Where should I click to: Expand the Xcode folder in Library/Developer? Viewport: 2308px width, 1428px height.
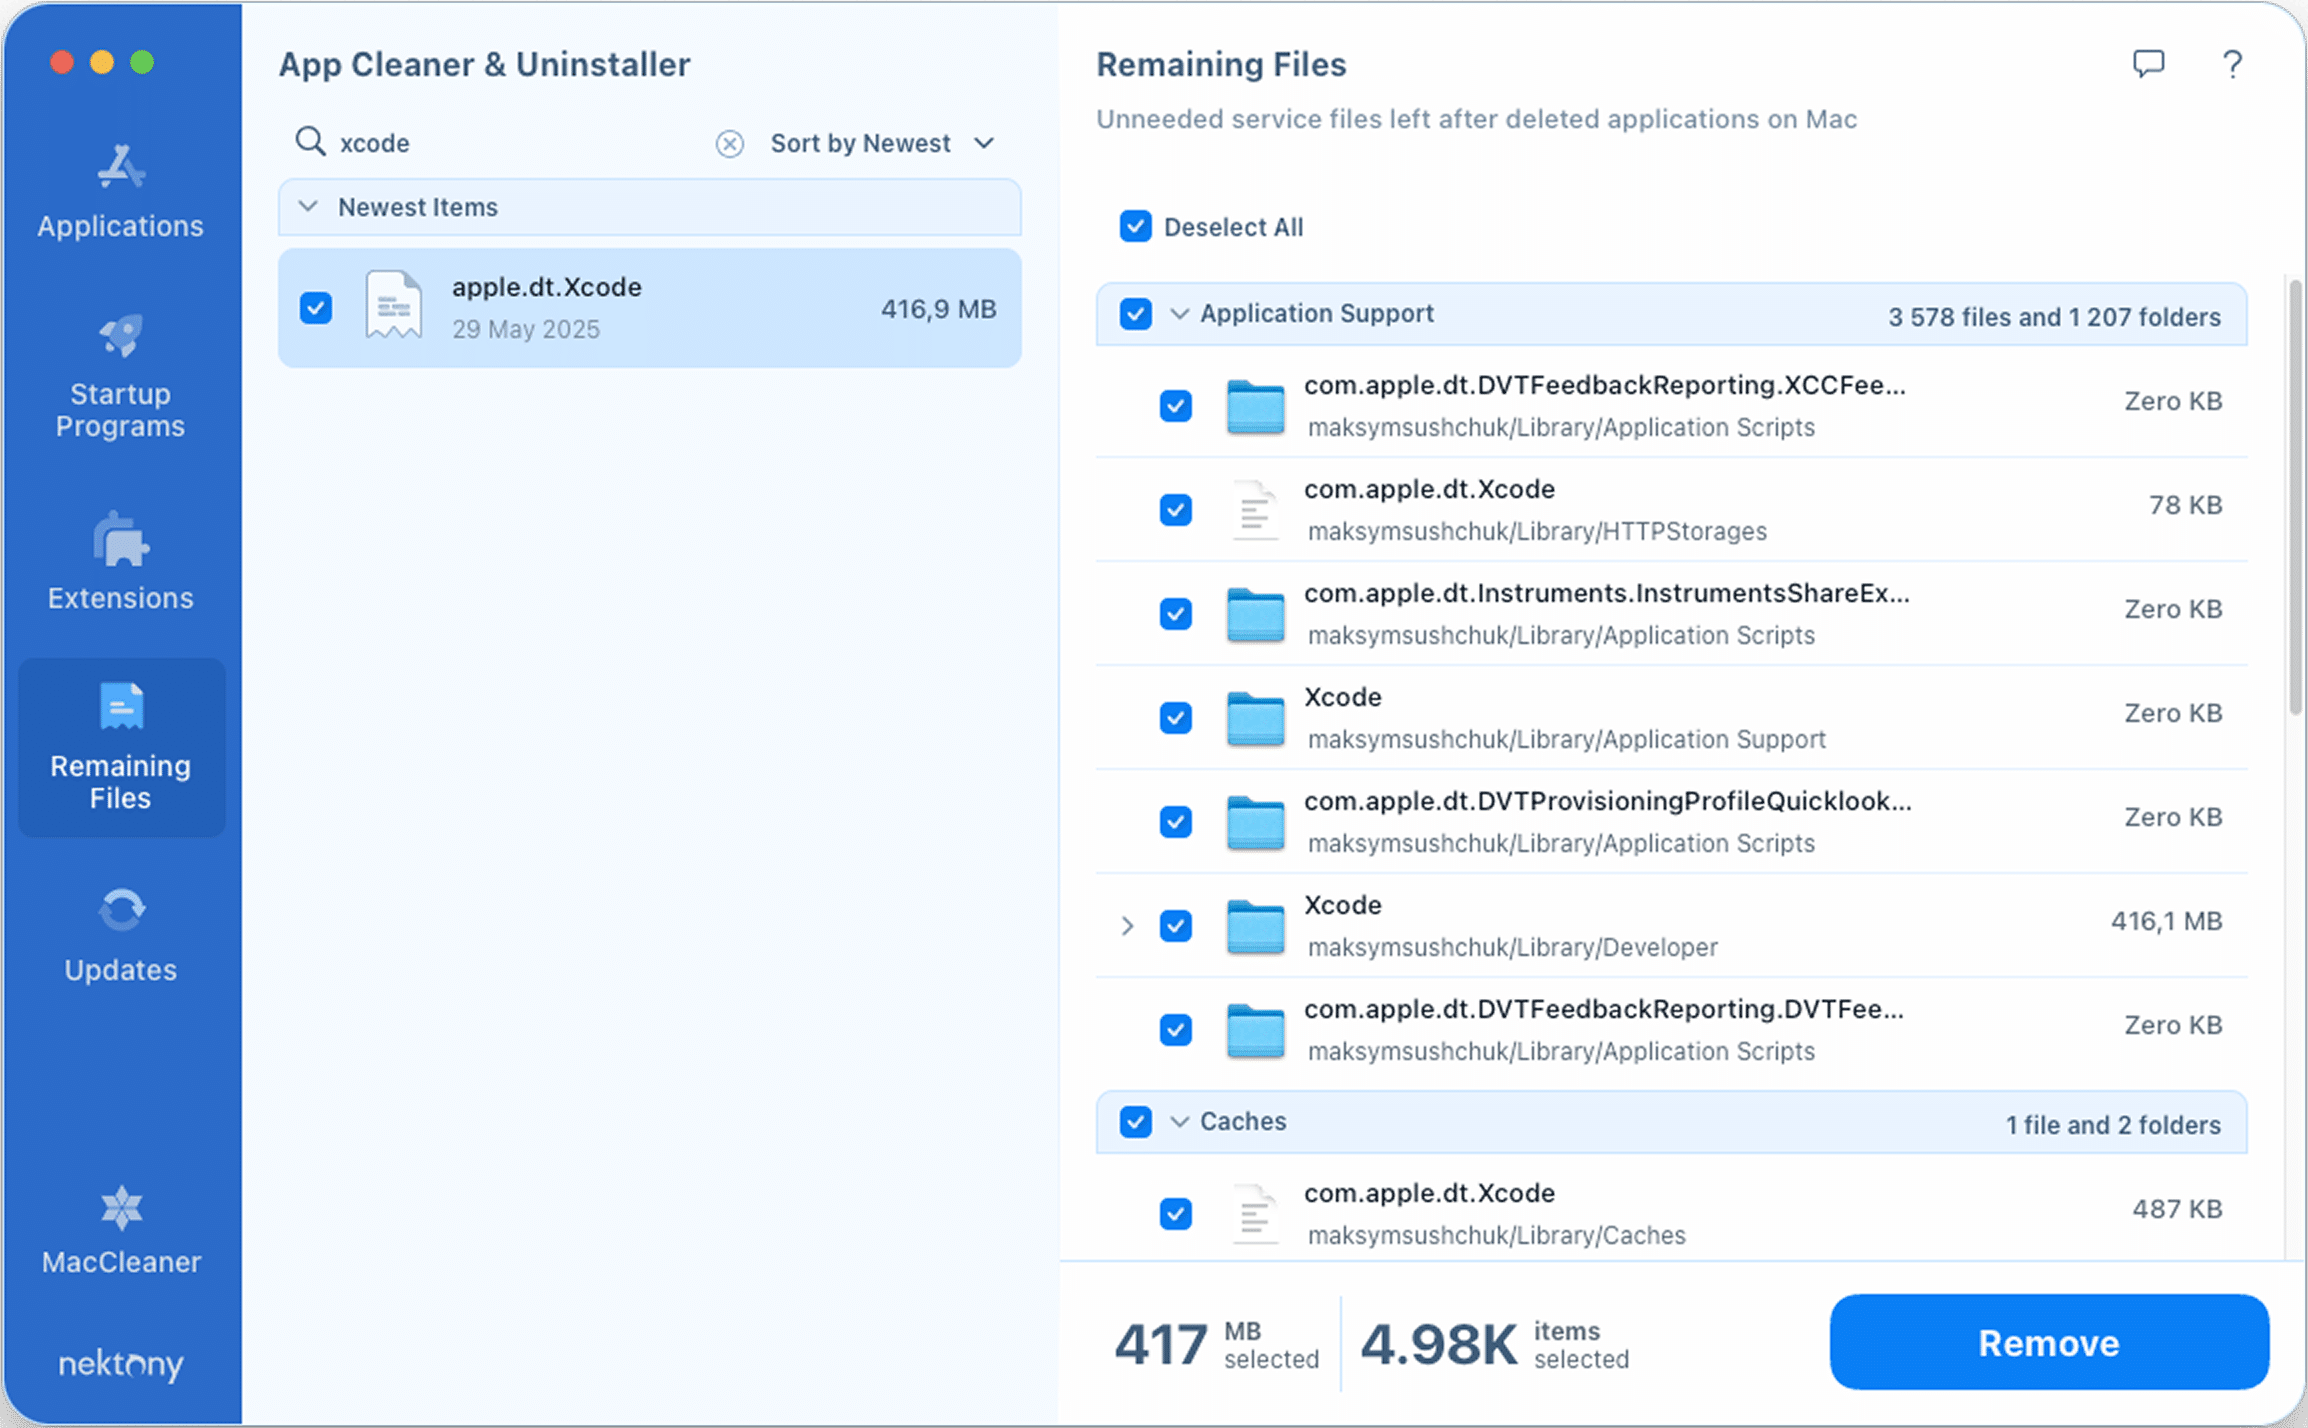tap(1128, 926)
